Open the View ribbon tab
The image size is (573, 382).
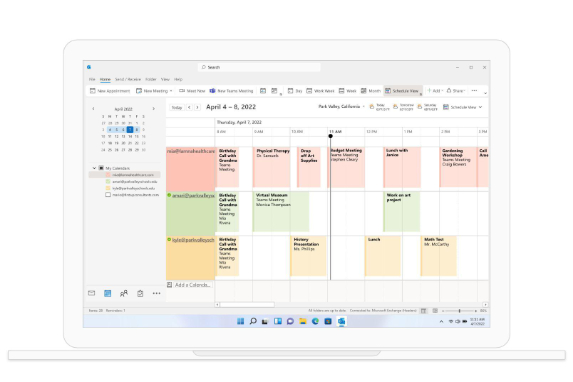165,79
